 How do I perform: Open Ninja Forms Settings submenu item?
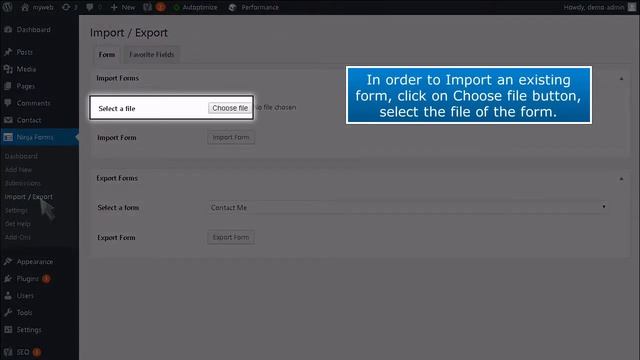[x=16, y=210]
